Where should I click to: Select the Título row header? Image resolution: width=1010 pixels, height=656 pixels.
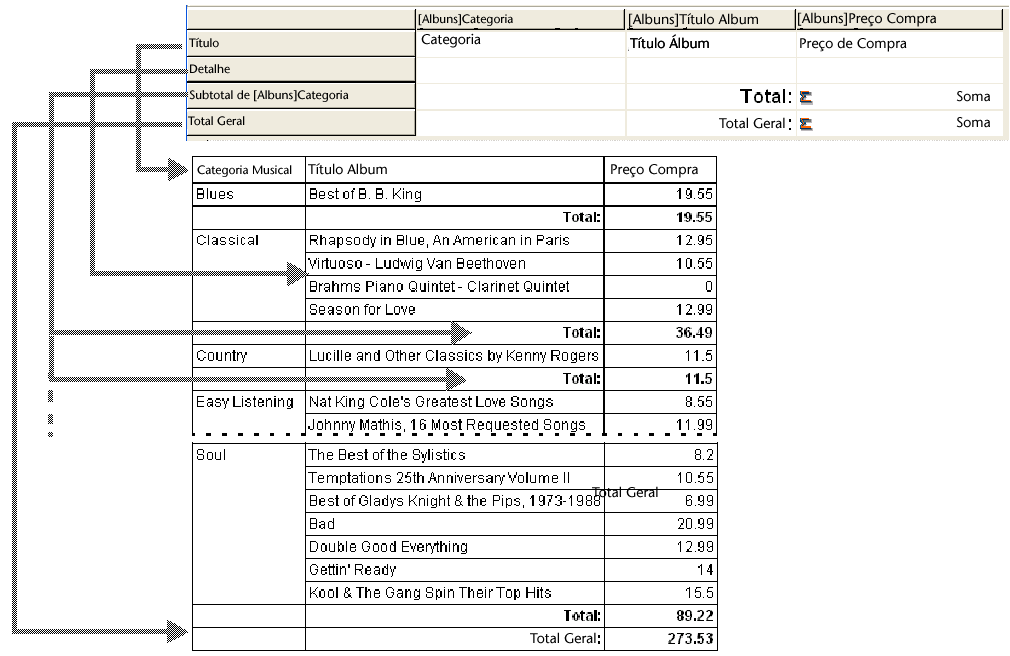300,43
